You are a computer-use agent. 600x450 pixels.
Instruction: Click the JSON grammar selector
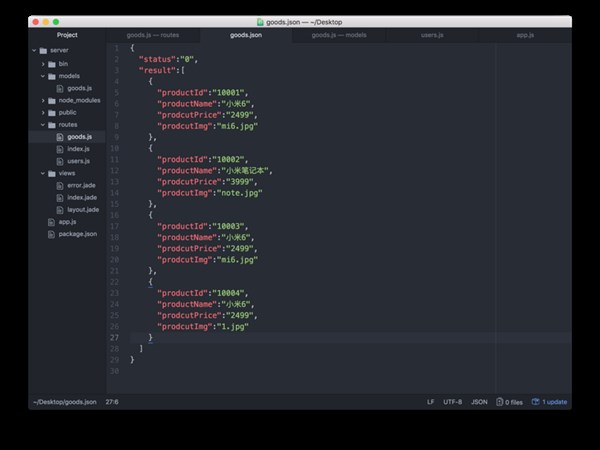tap(479, 402)
